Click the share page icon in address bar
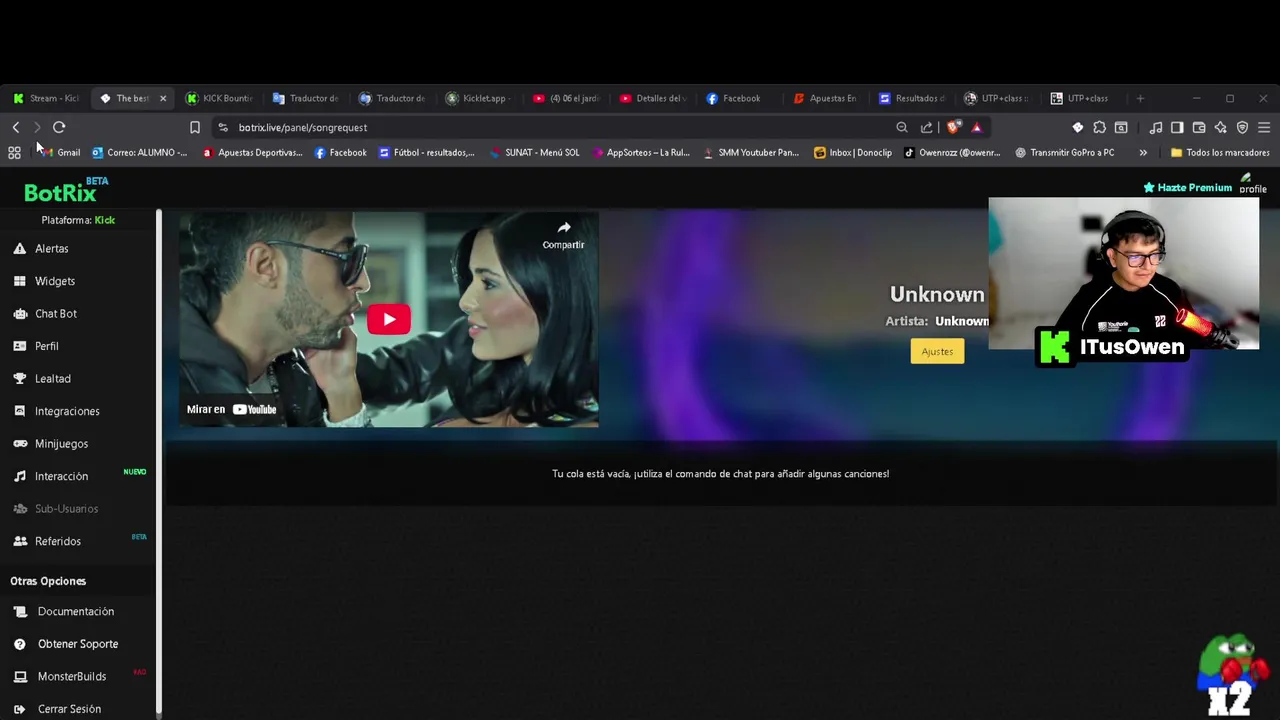Image resolution: width=1280 pixels, height=720 pixels. [927, 127]
